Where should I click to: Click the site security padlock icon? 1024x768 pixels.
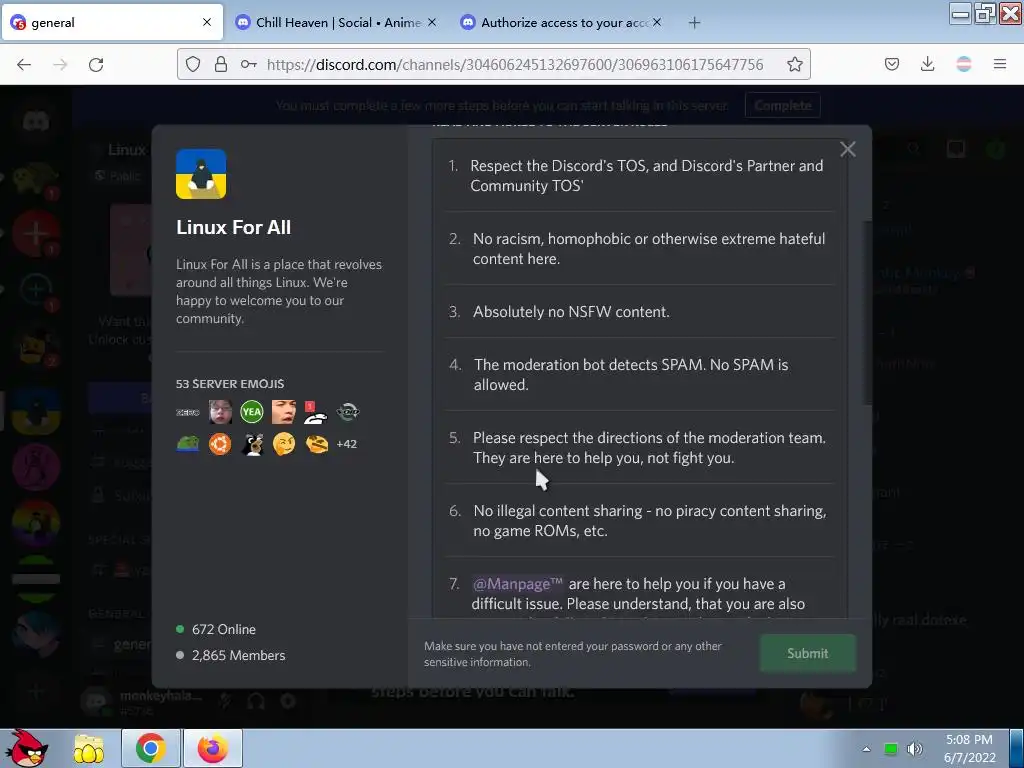click(x=221, y=64)
